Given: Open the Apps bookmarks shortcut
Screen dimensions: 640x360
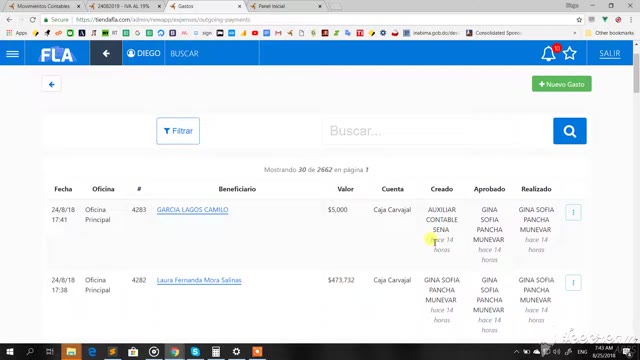Looking at the screenshot, I should click(x=17, y=33).
